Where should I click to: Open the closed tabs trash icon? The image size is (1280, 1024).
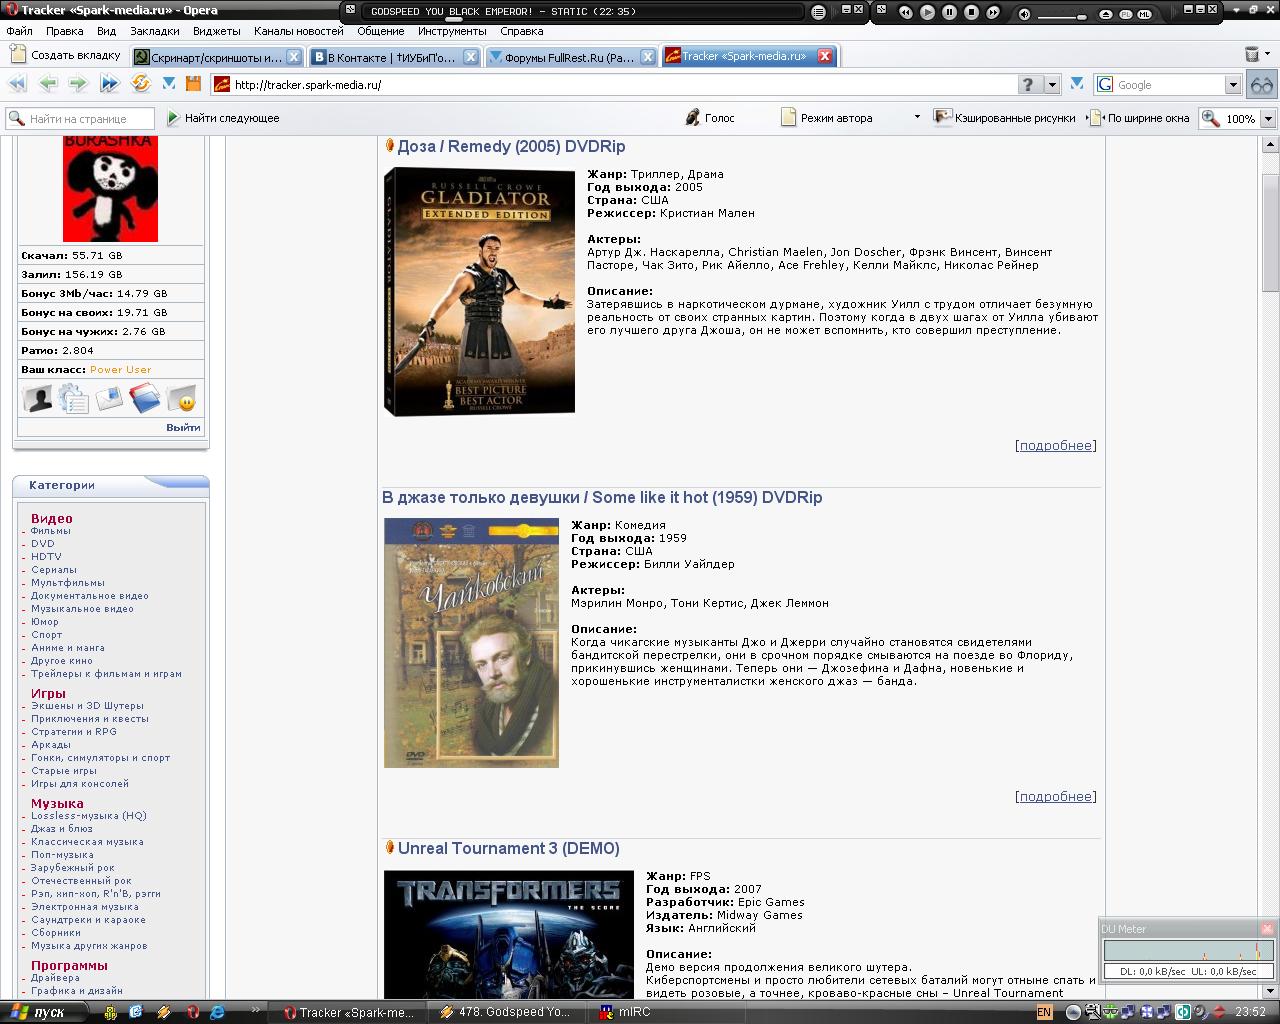1252,54
